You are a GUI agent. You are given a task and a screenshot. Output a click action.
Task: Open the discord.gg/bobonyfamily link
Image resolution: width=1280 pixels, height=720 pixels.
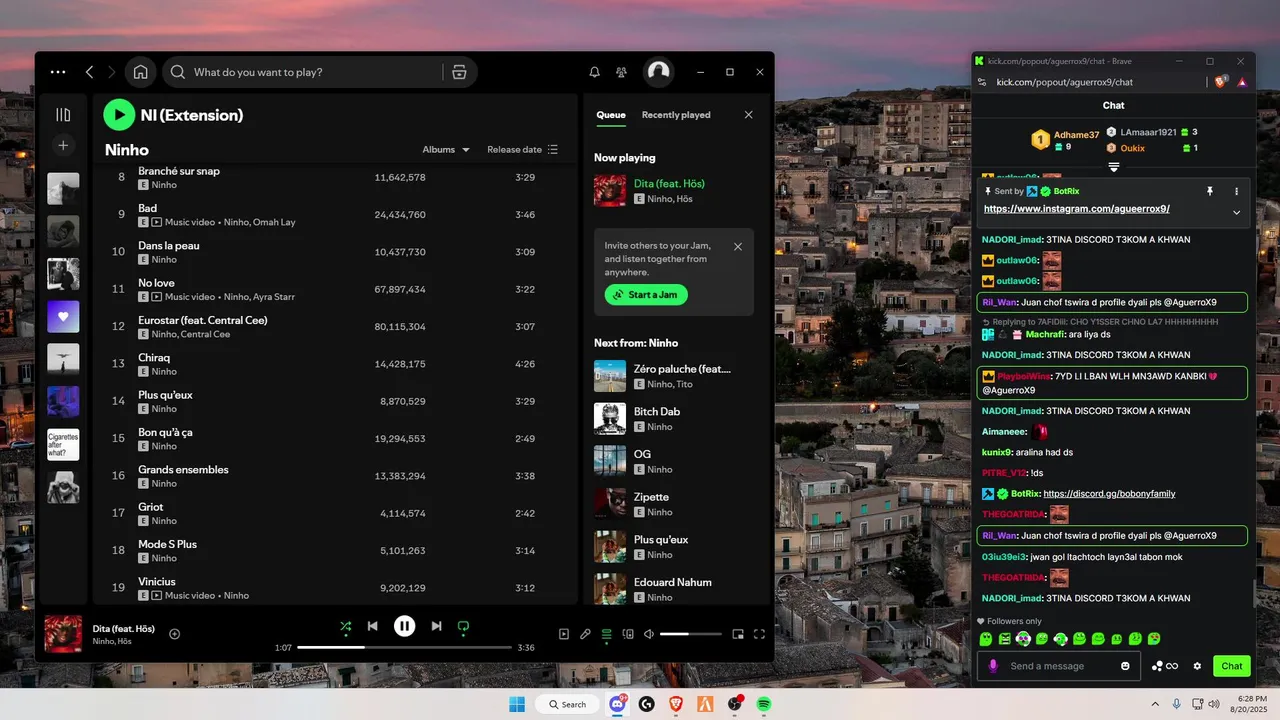tap(1109, 494)
